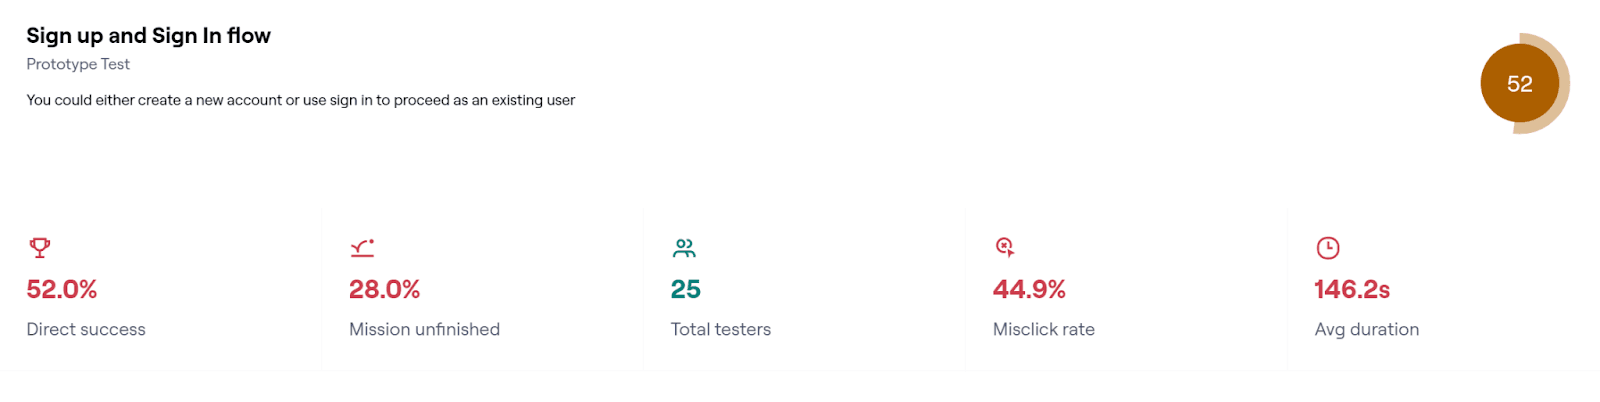Click the Avg duration label

click(1367, 329)
